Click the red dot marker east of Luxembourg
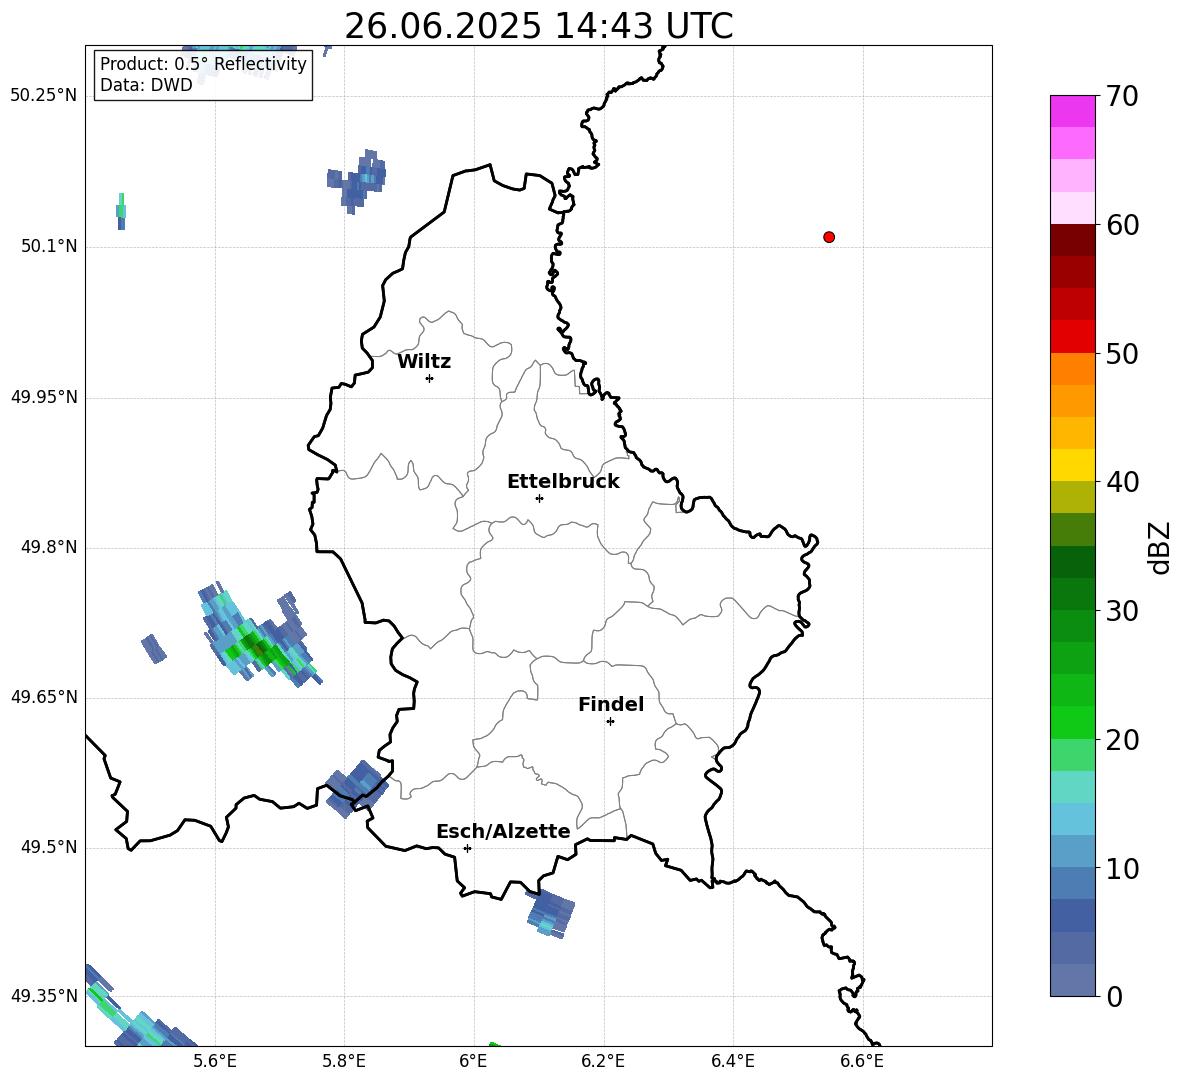The height and width of the screenshot is (1081, 1184). tap(829, 237)
